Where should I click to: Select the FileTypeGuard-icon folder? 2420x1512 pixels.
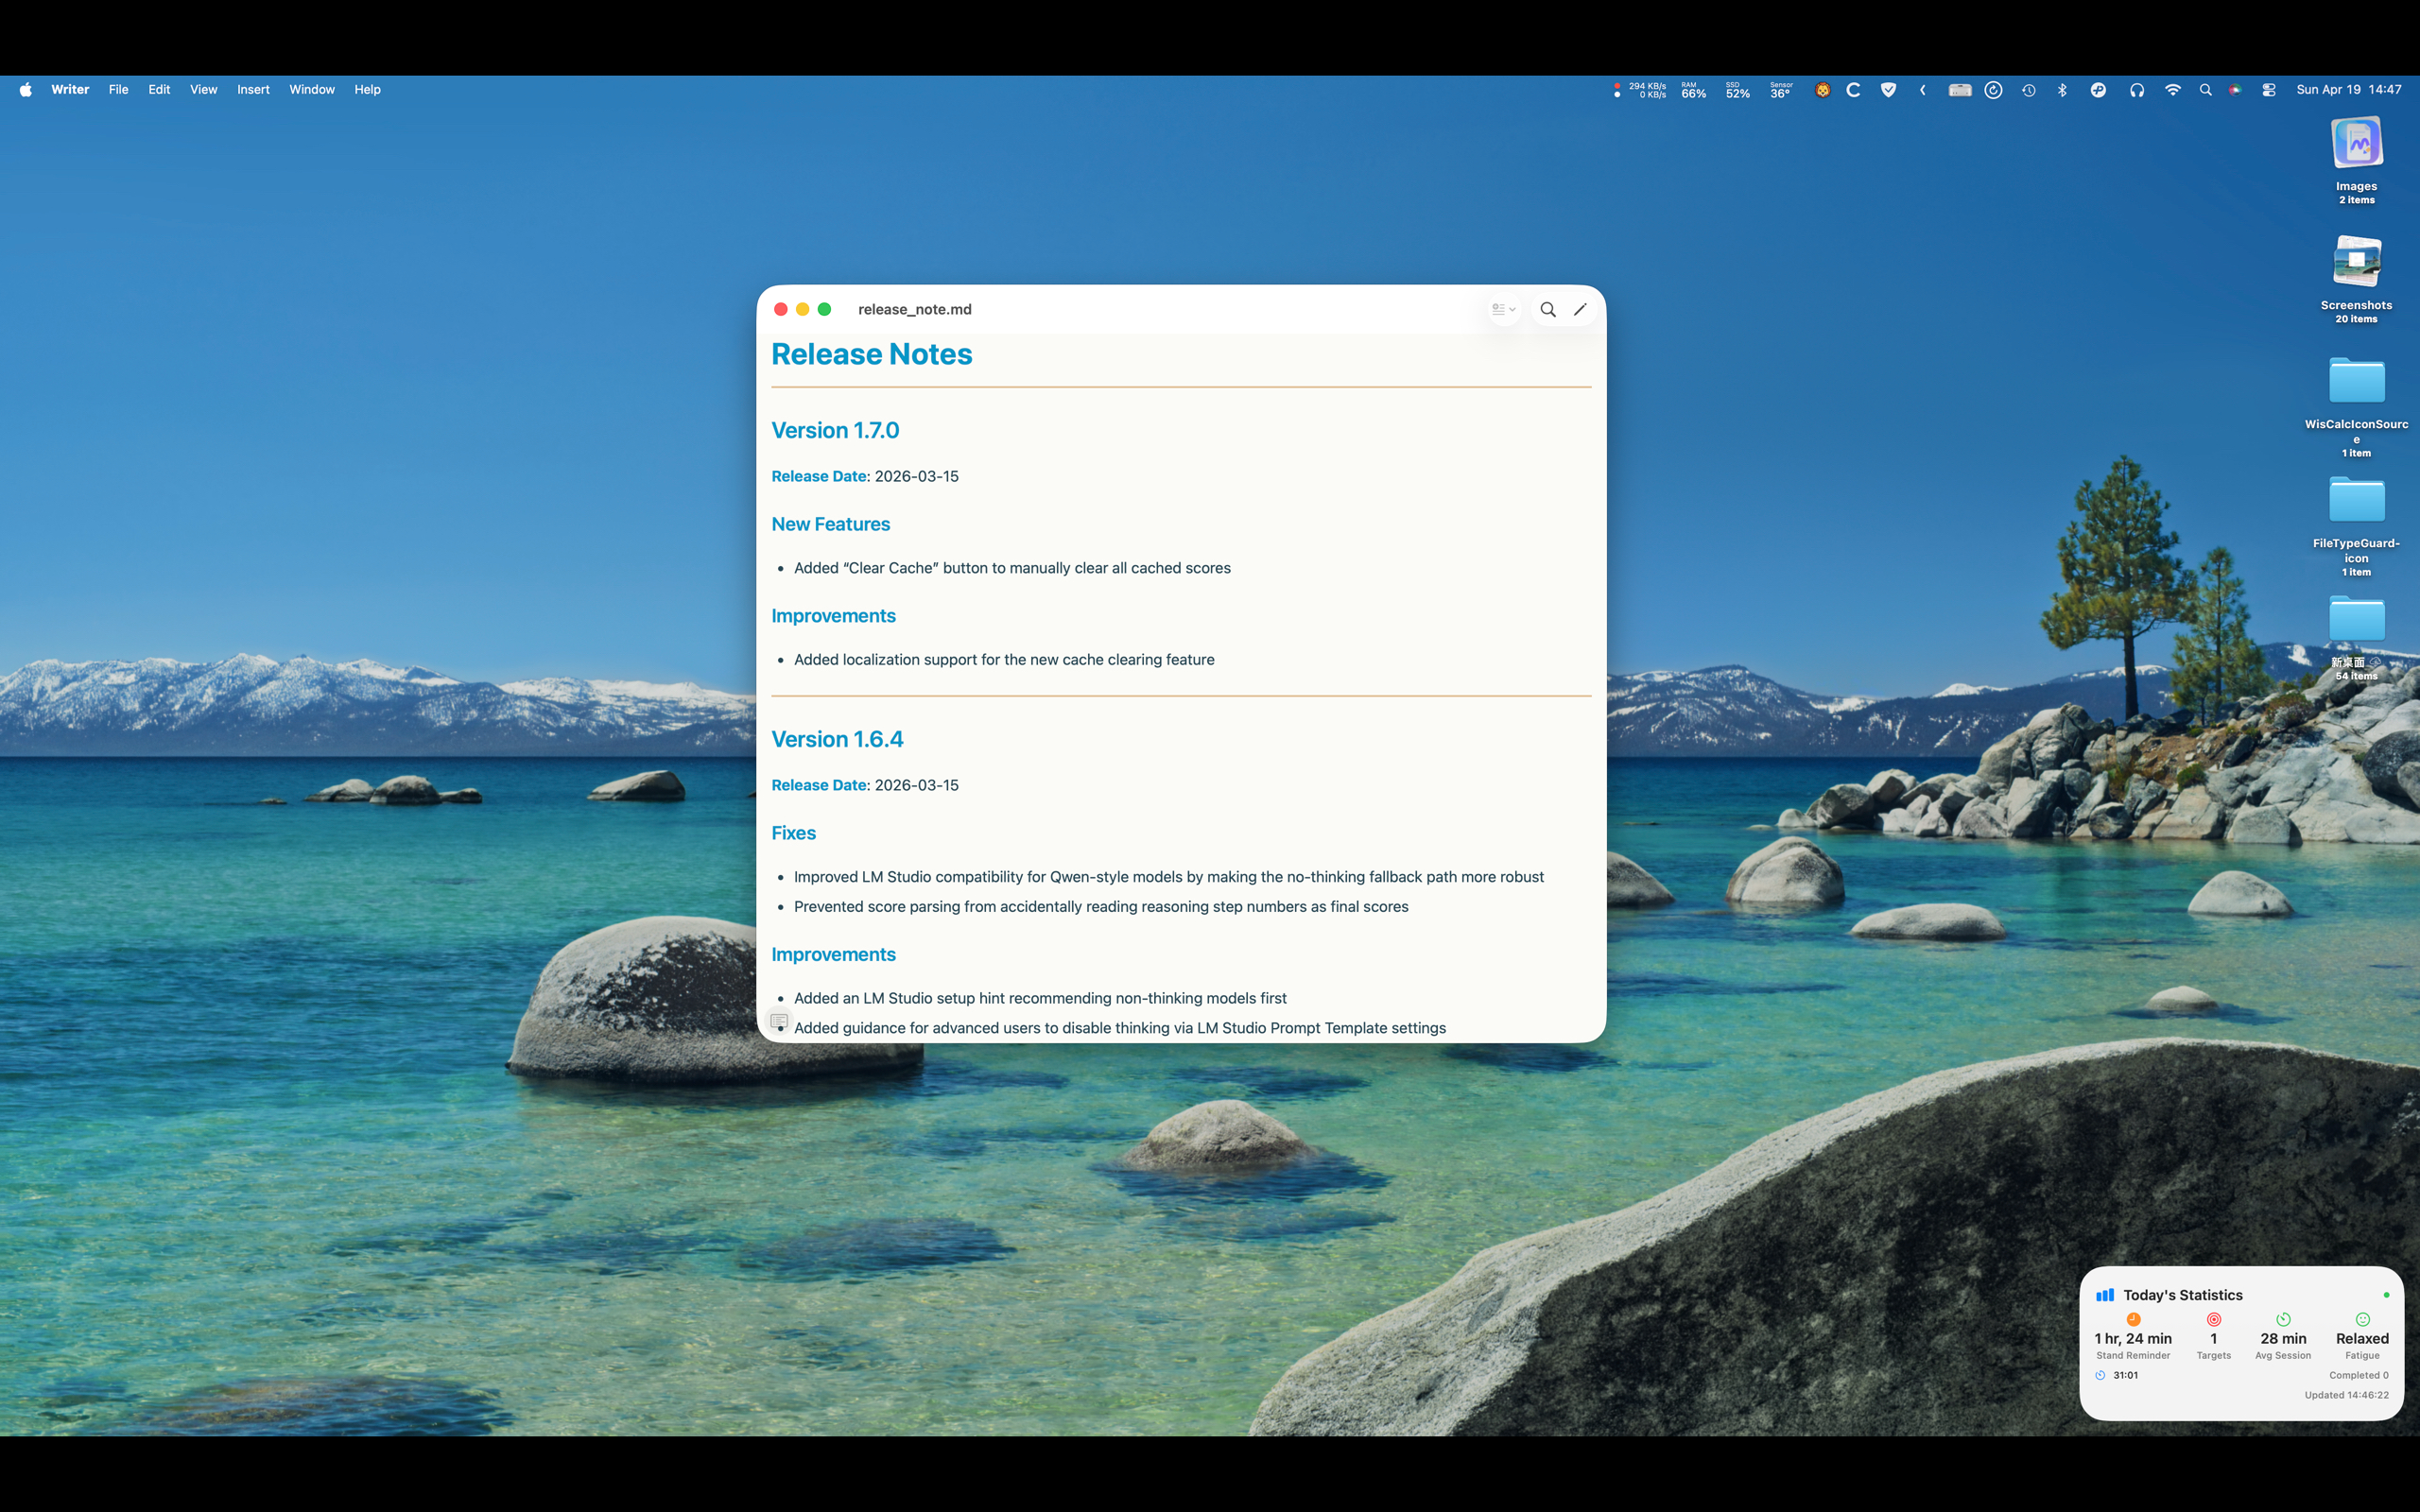click(2356, 526)
